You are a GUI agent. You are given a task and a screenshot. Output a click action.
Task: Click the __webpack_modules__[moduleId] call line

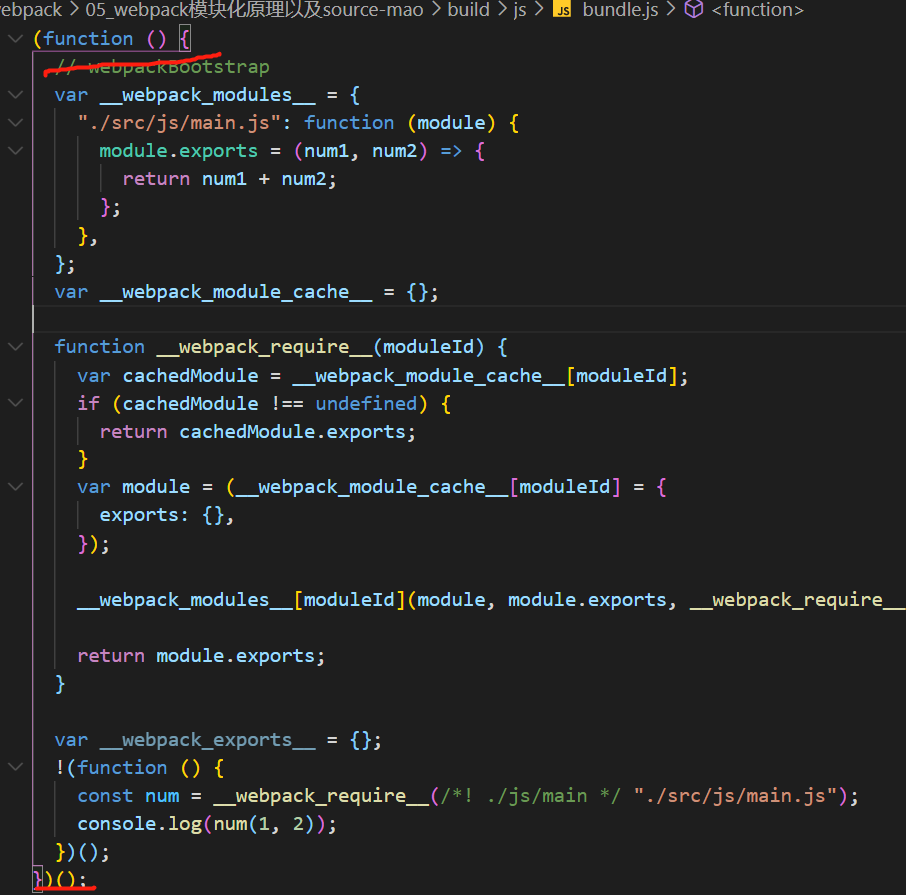(x=491, y=600)
